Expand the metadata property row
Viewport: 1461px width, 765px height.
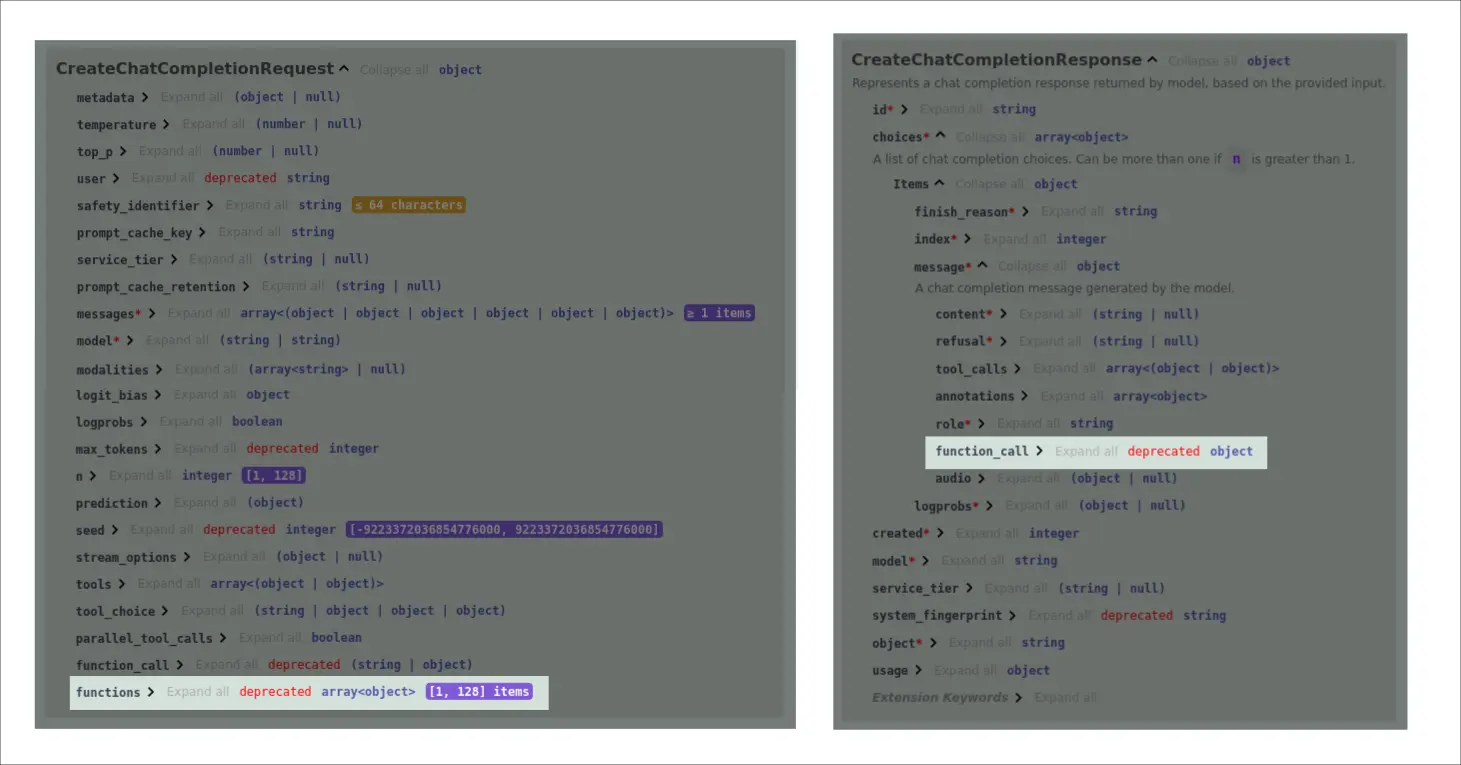145,97
